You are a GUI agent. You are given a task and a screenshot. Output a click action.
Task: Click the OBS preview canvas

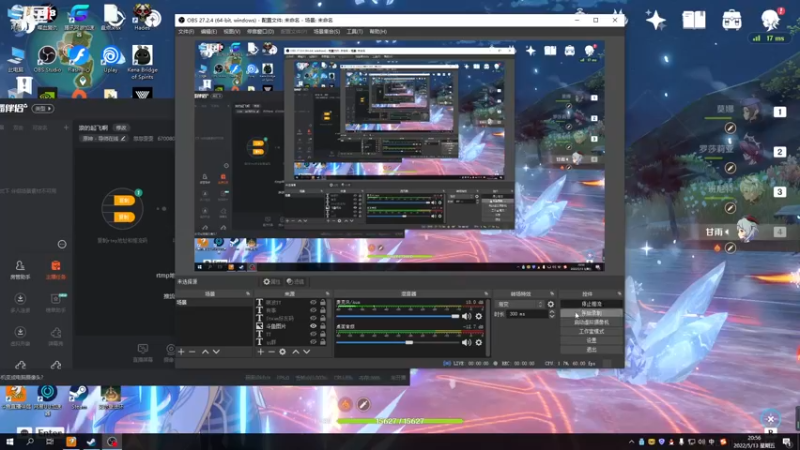tap(399, 156)
